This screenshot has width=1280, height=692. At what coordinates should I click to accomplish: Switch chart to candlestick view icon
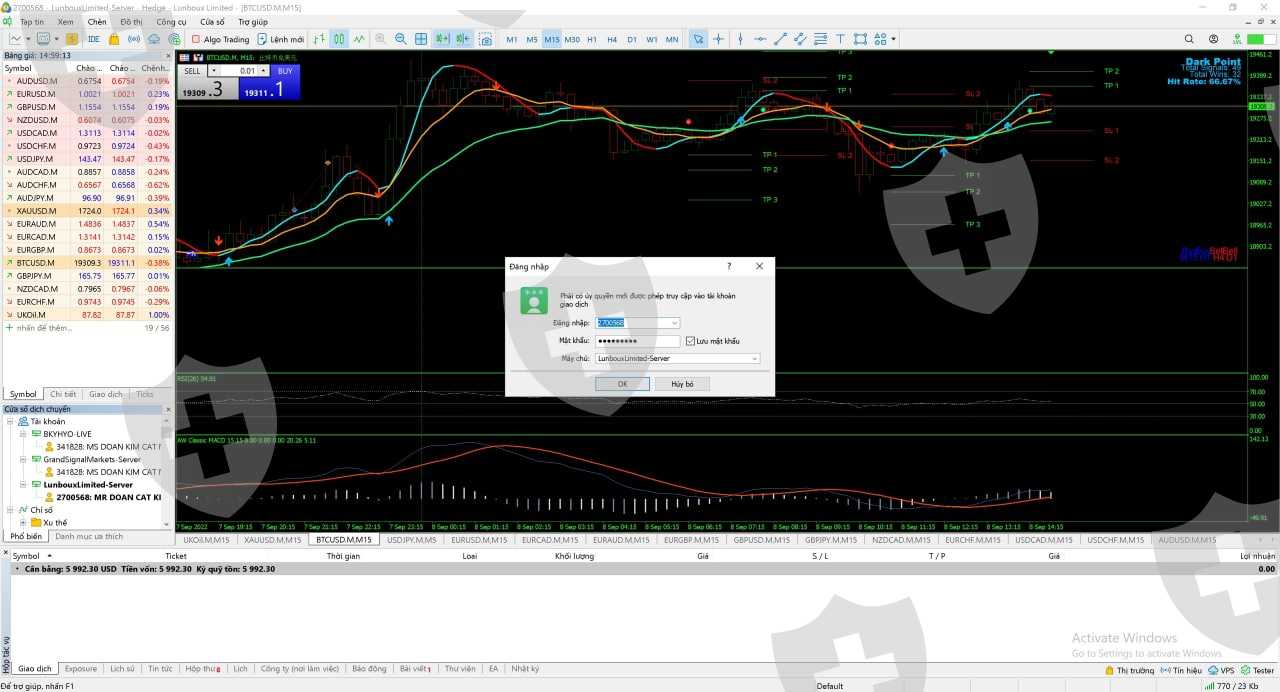[x=339, y=39]
